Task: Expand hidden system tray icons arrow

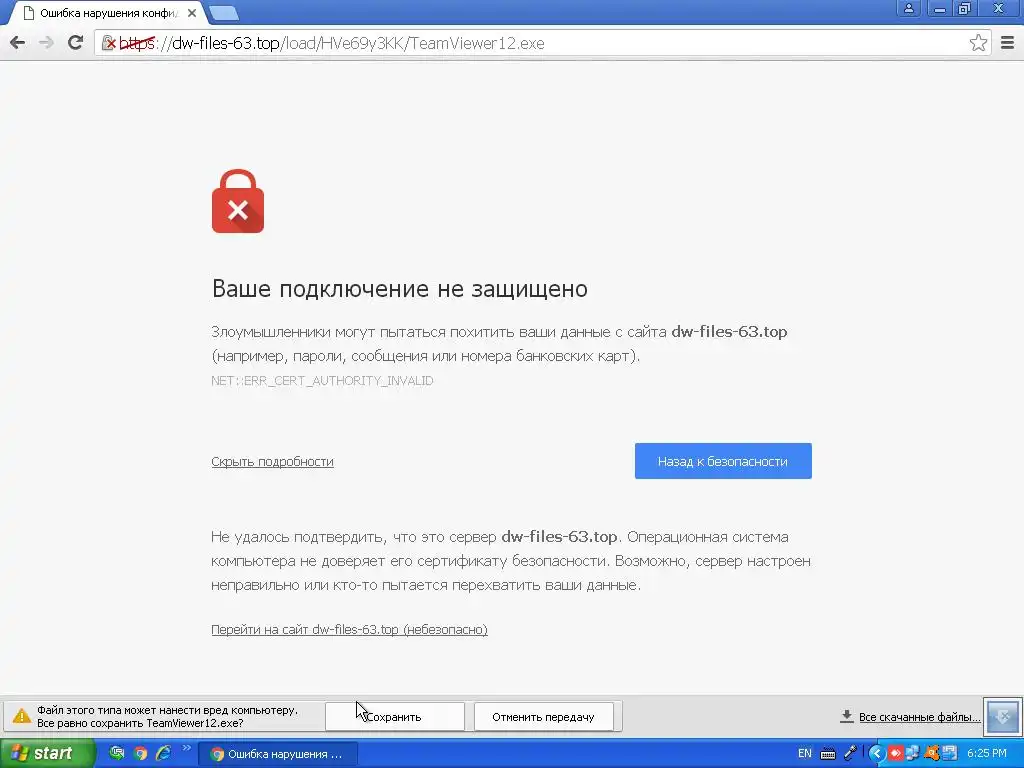Action: (x=876, y=754)
